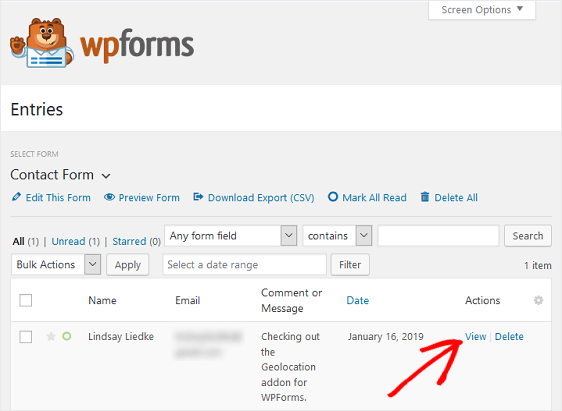Check the select-all checkbox in table header
The width and height of the screenshot is (562, 411).
(x=25, y=300)
